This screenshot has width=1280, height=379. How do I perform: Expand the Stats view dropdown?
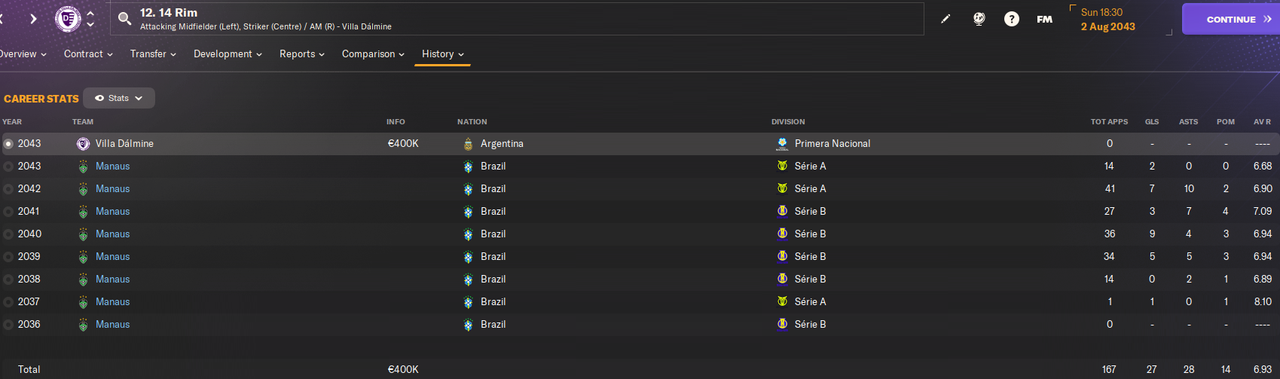tap(119, 98)
